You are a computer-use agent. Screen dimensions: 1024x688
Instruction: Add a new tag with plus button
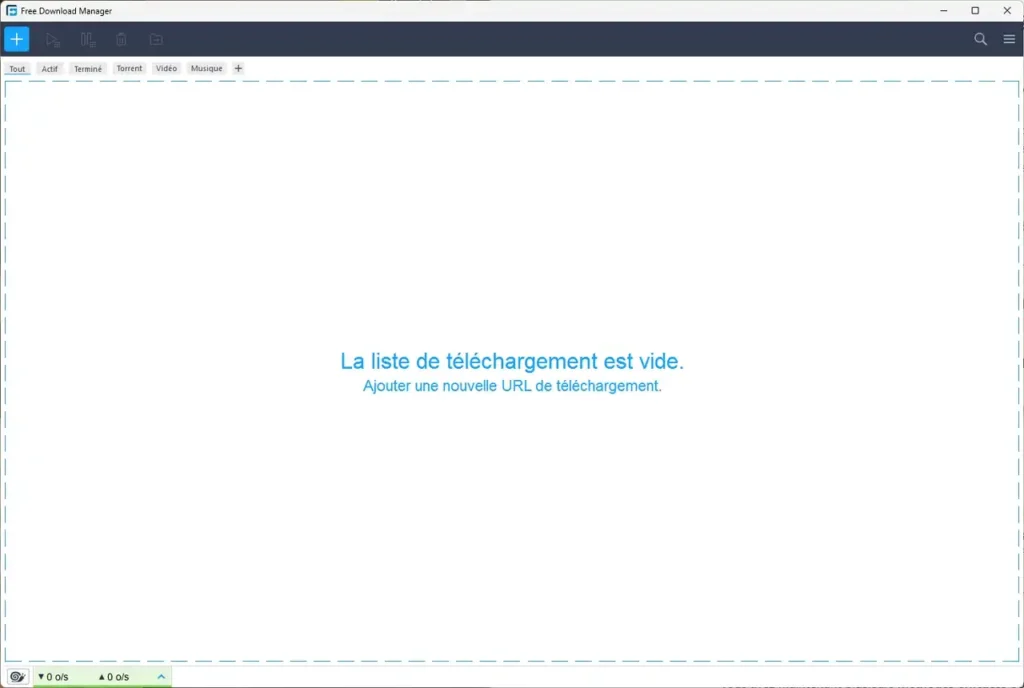[x=238, y=69]
